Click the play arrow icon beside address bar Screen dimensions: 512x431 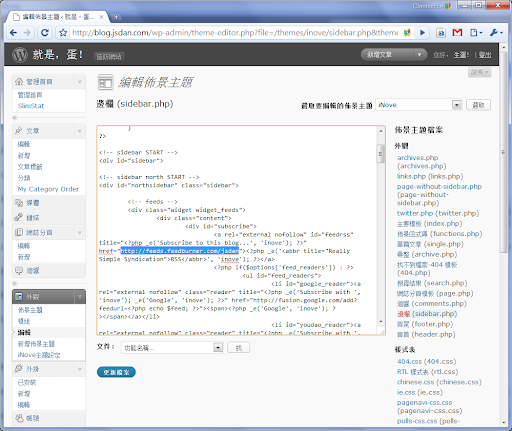[x=422, y=33]
